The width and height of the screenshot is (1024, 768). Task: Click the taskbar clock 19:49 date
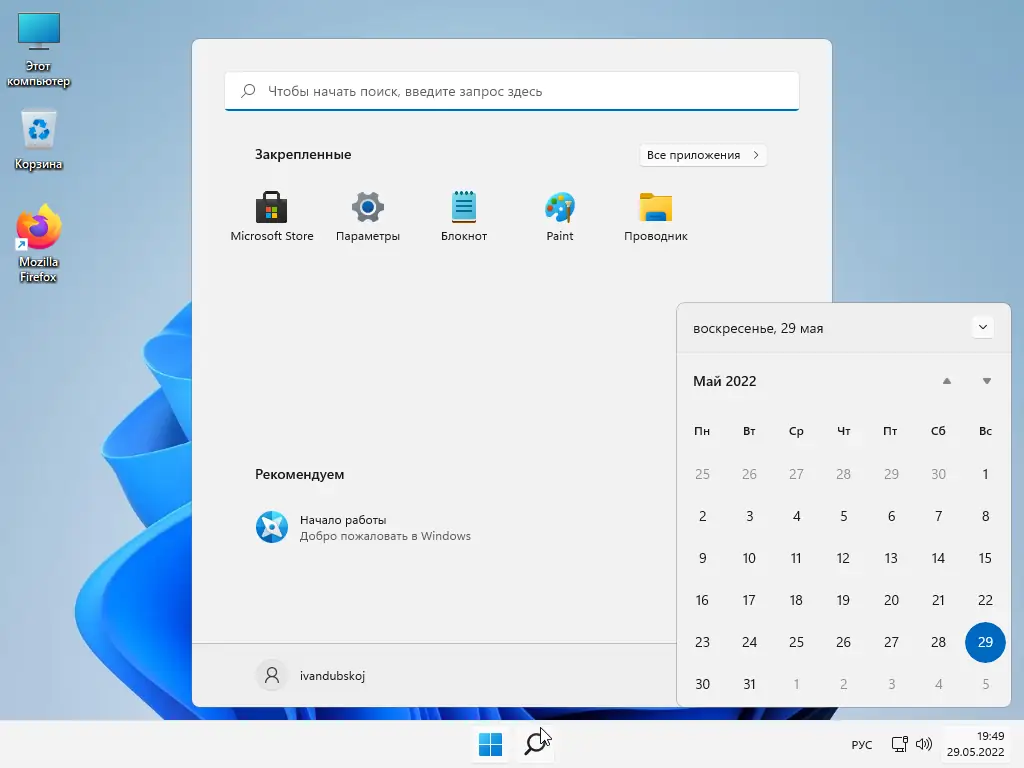(976, 744)
